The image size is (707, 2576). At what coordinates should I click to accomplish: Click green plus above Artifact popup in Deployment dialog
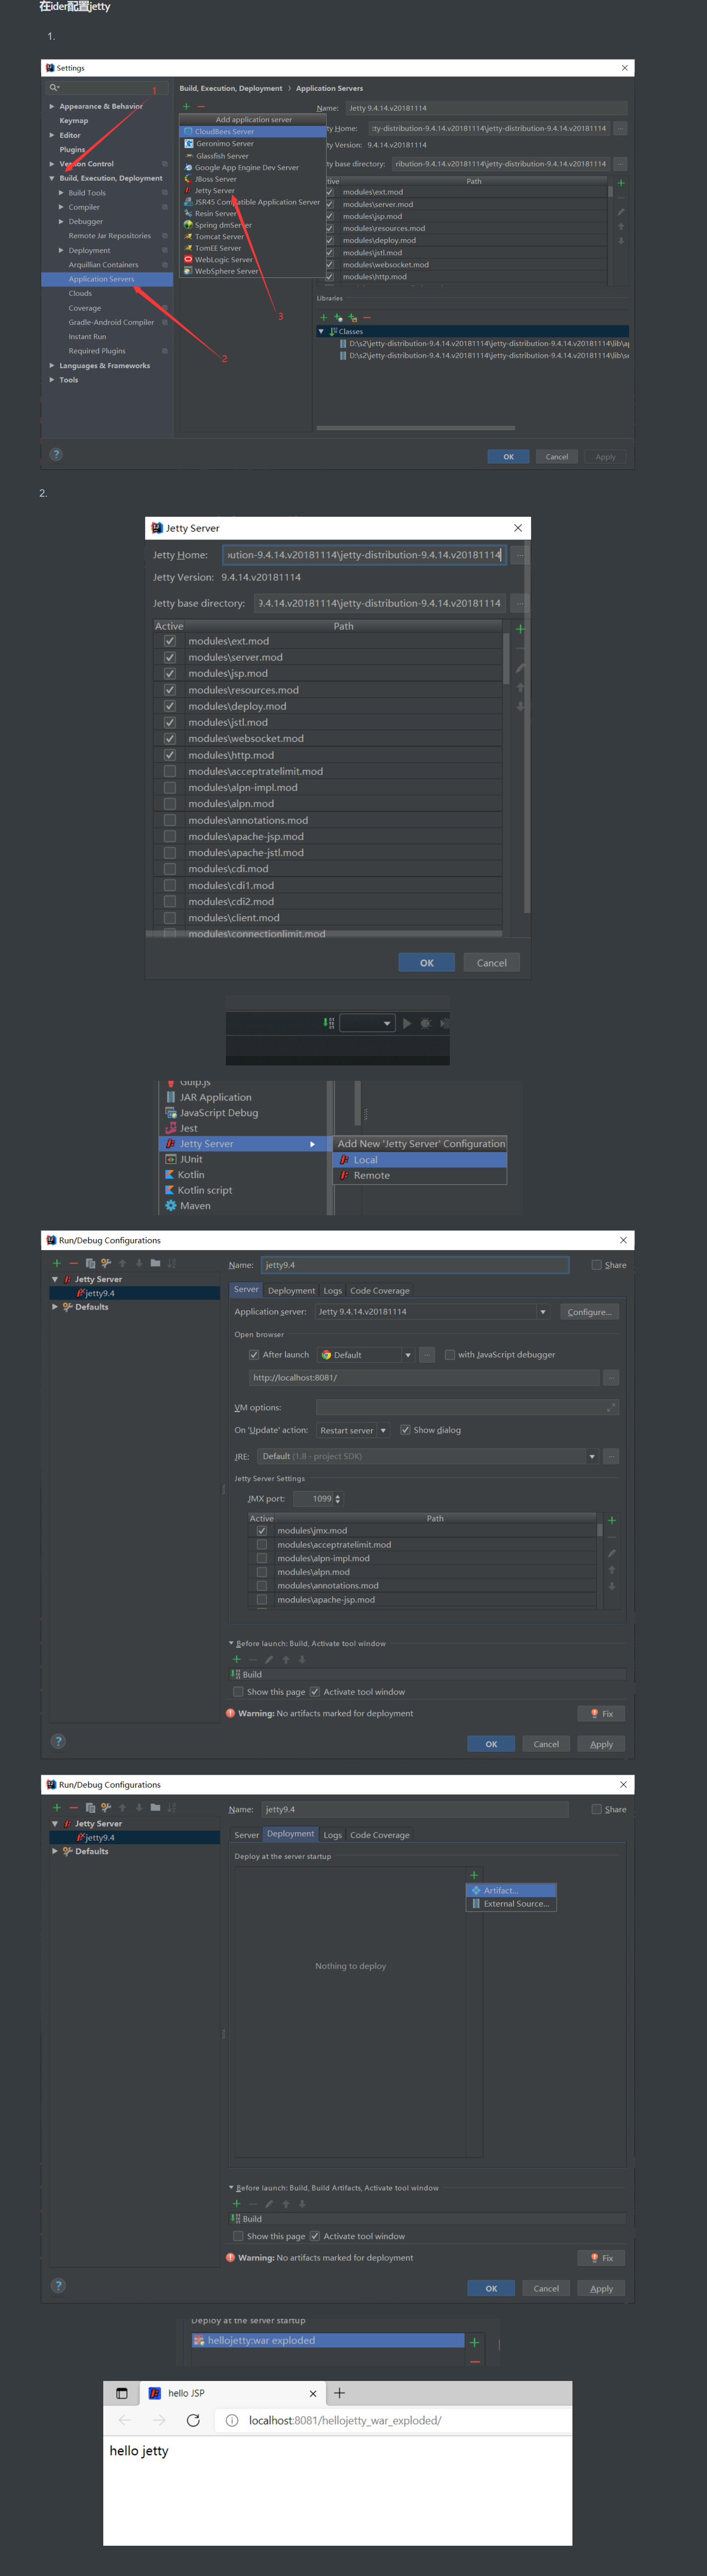474,1875
